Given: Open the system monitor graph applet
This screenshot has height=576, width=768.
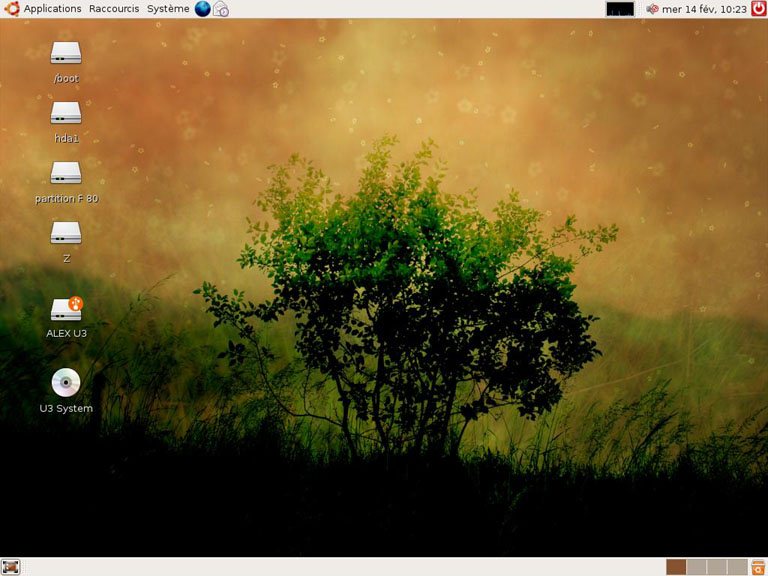Looking at the screenshot, I should point(620,9).
